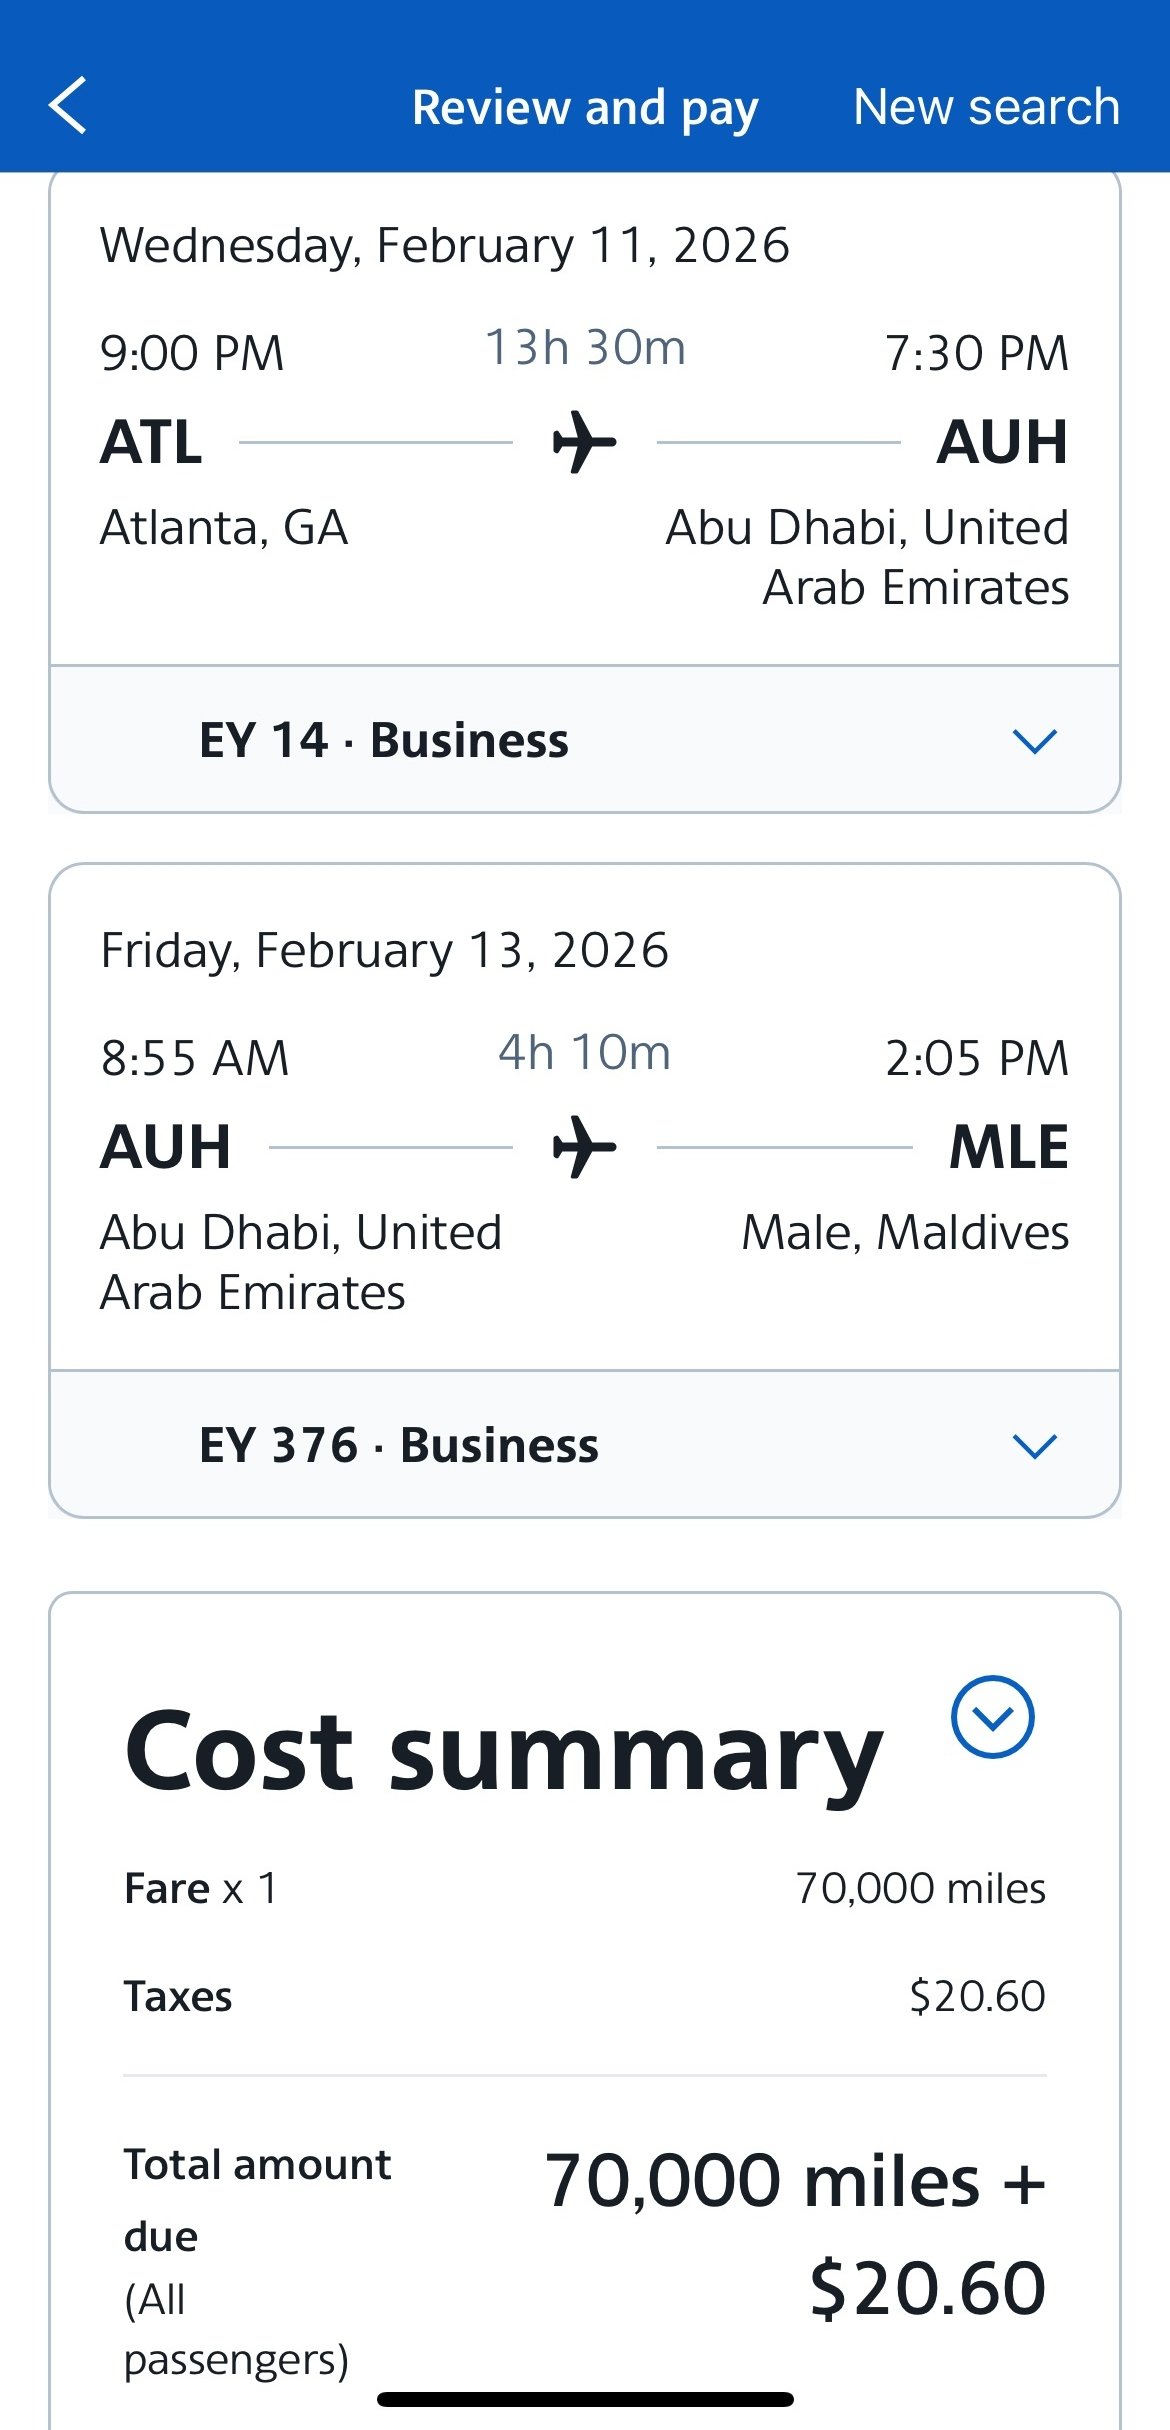Tap the ATL departure airport code
1170x2430 pixels.
[x=152, y=442]
